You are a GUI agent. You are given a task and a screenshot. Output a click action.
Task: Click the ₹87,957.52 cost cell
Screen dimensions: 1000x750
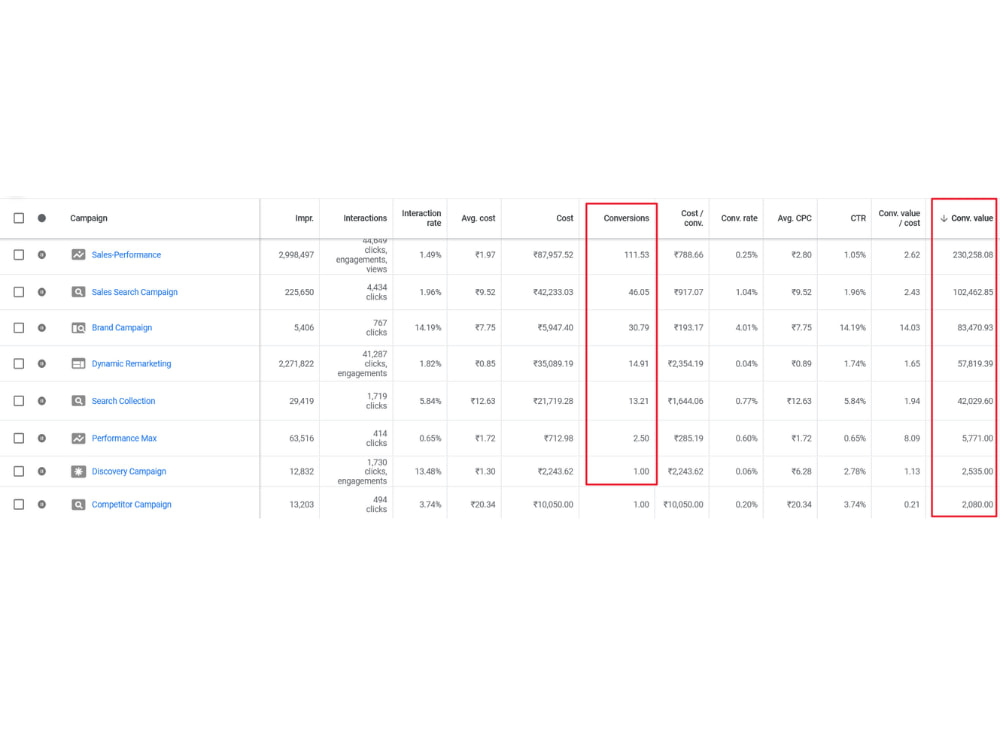click(x=553, y=254)
